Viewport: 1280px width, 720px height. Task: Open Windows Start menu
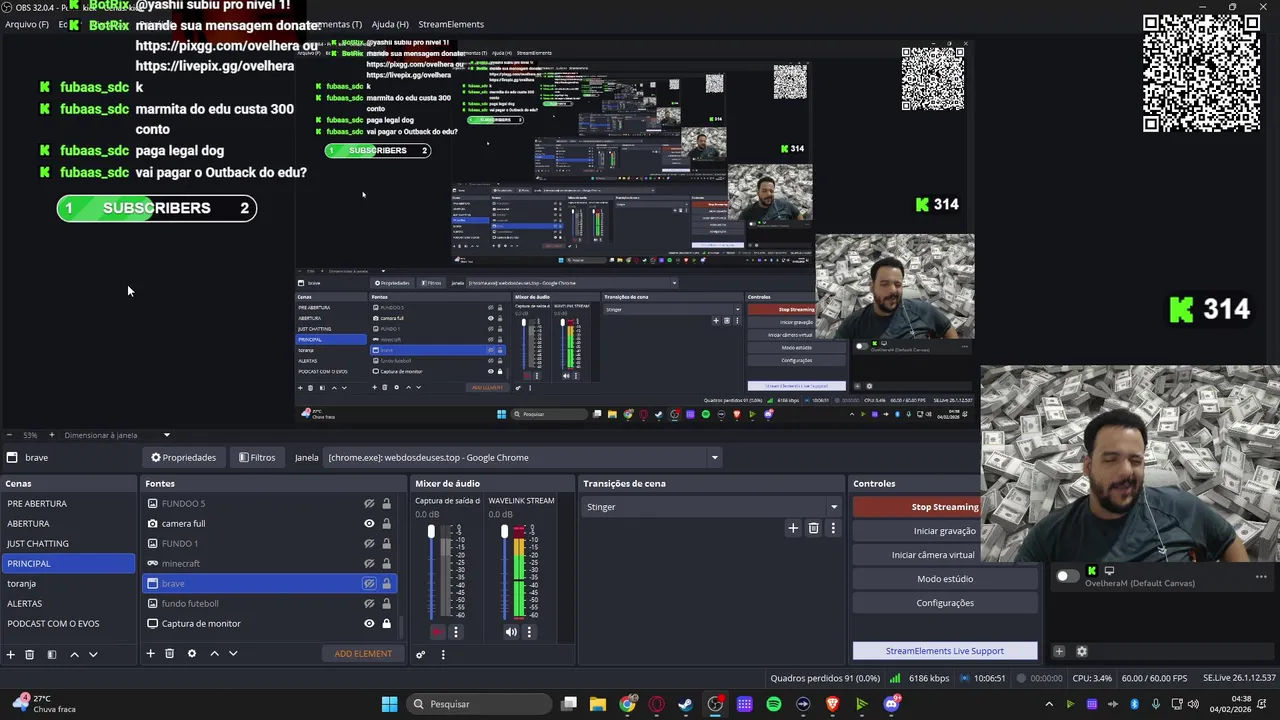pyautogui.click(x=389, y=704)
